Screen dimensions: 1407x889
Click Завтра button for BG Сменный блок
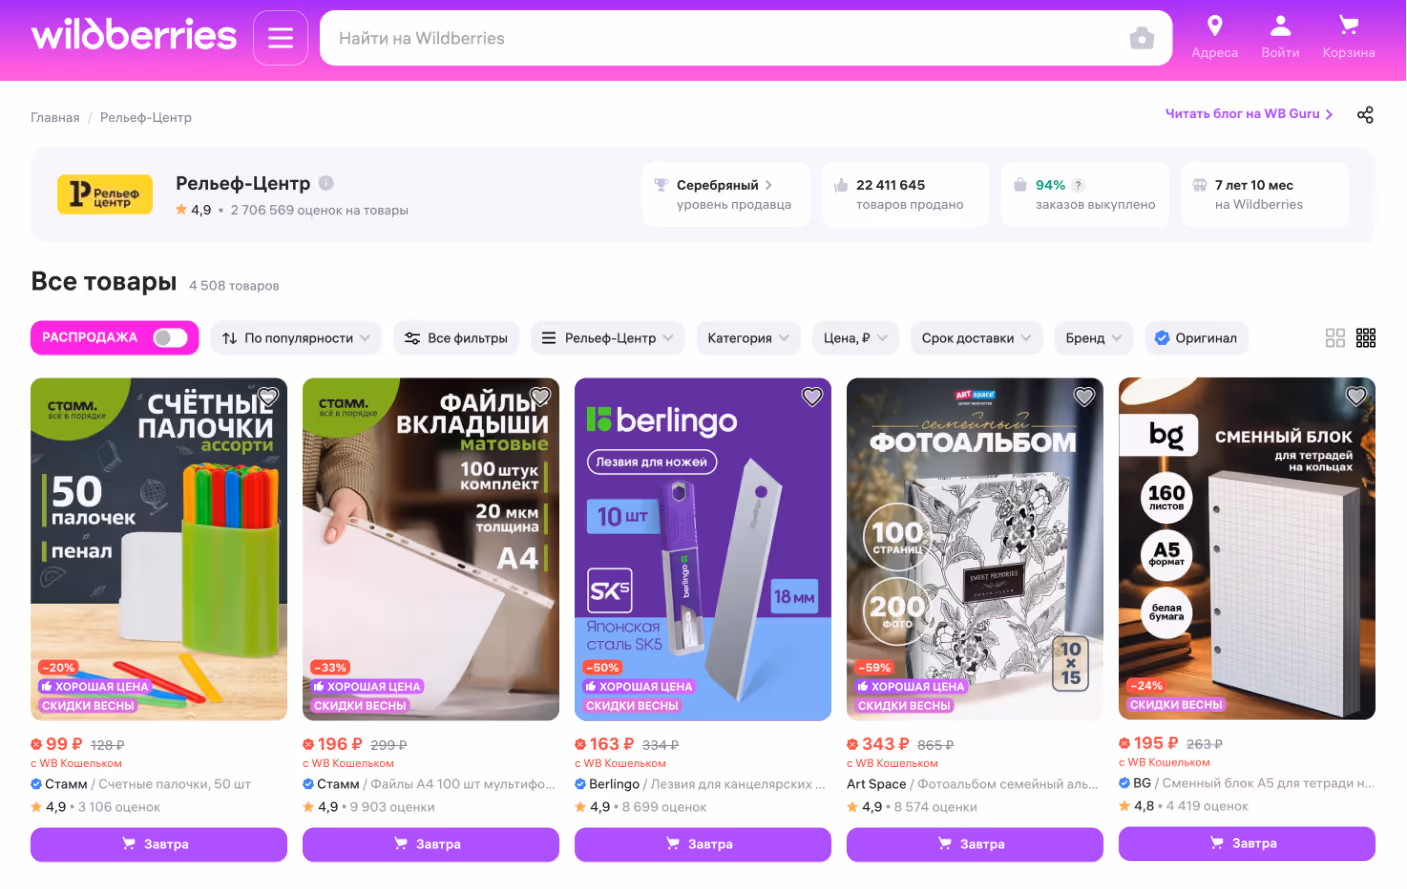[1247, 843]
